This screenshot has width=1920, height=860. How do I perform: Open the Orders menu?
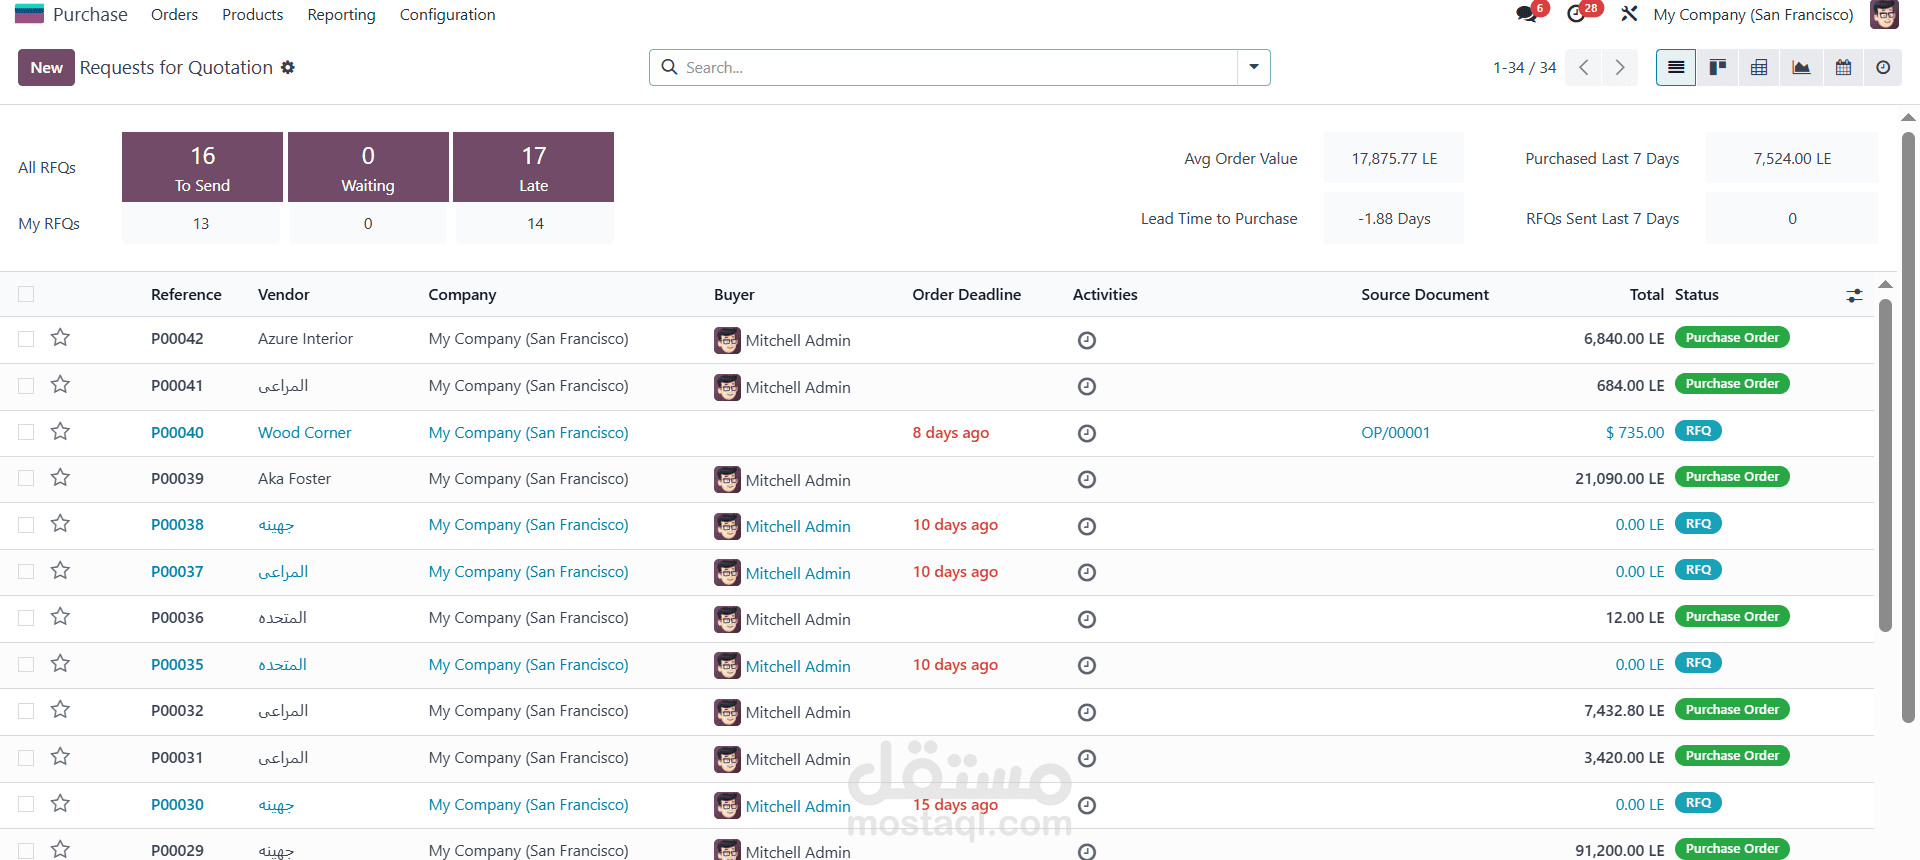coord(174,14)
